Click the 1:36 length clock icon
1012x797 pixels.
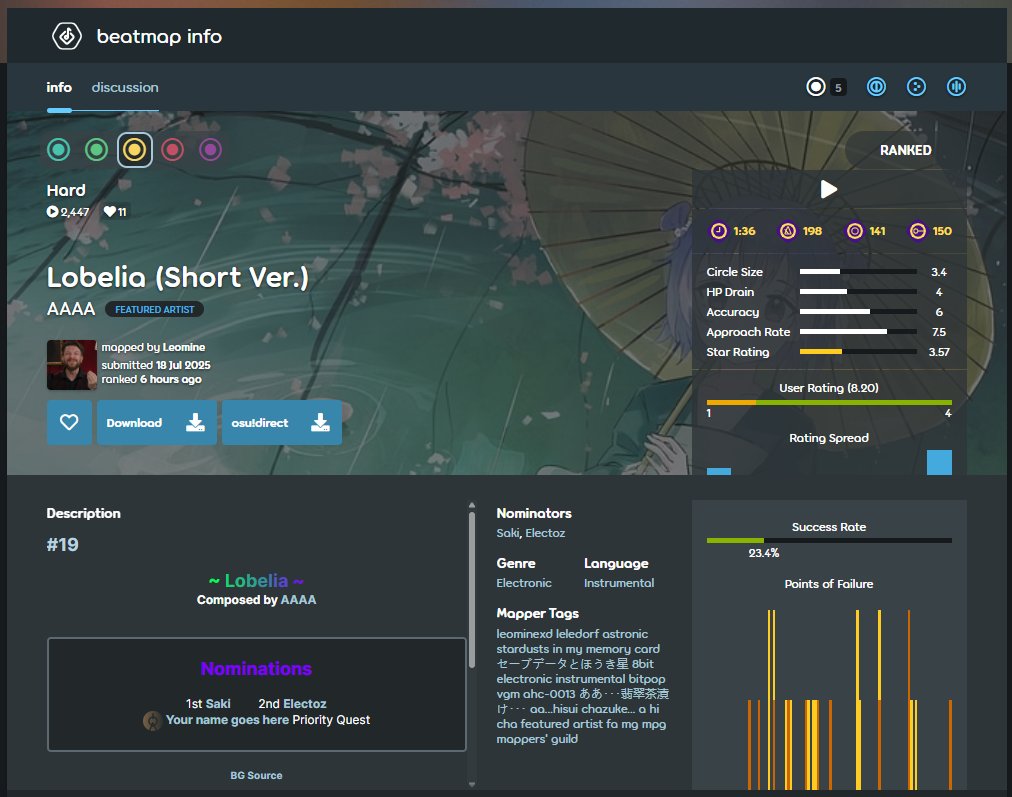click(718, 231)
